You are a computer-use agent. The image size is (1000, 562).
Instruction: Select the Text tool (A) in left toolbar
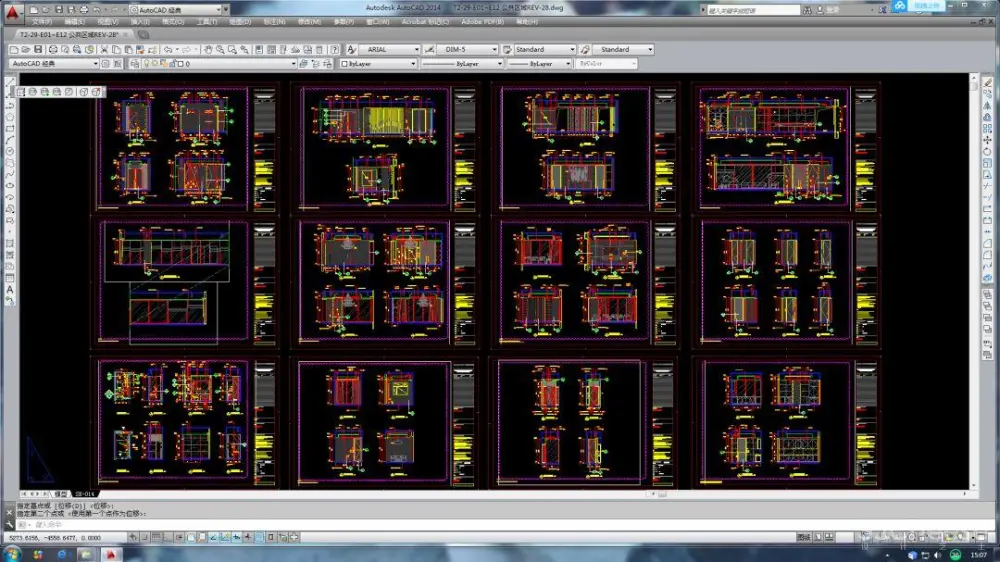10,290
